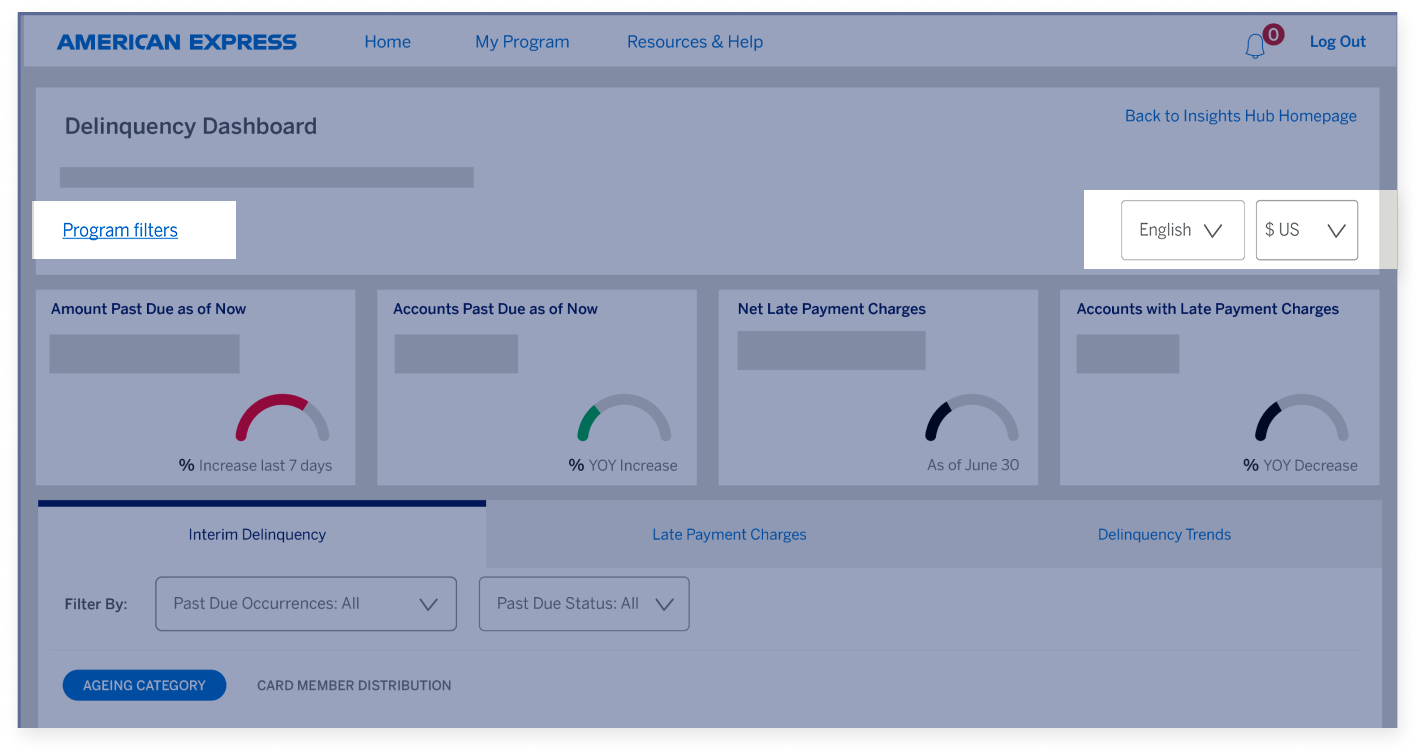Switch to CARD MEMBER DISTRIBUTION view
The width and height of the screenshot is (1421, 756).
pyautogui.click(x=354, y=685)
